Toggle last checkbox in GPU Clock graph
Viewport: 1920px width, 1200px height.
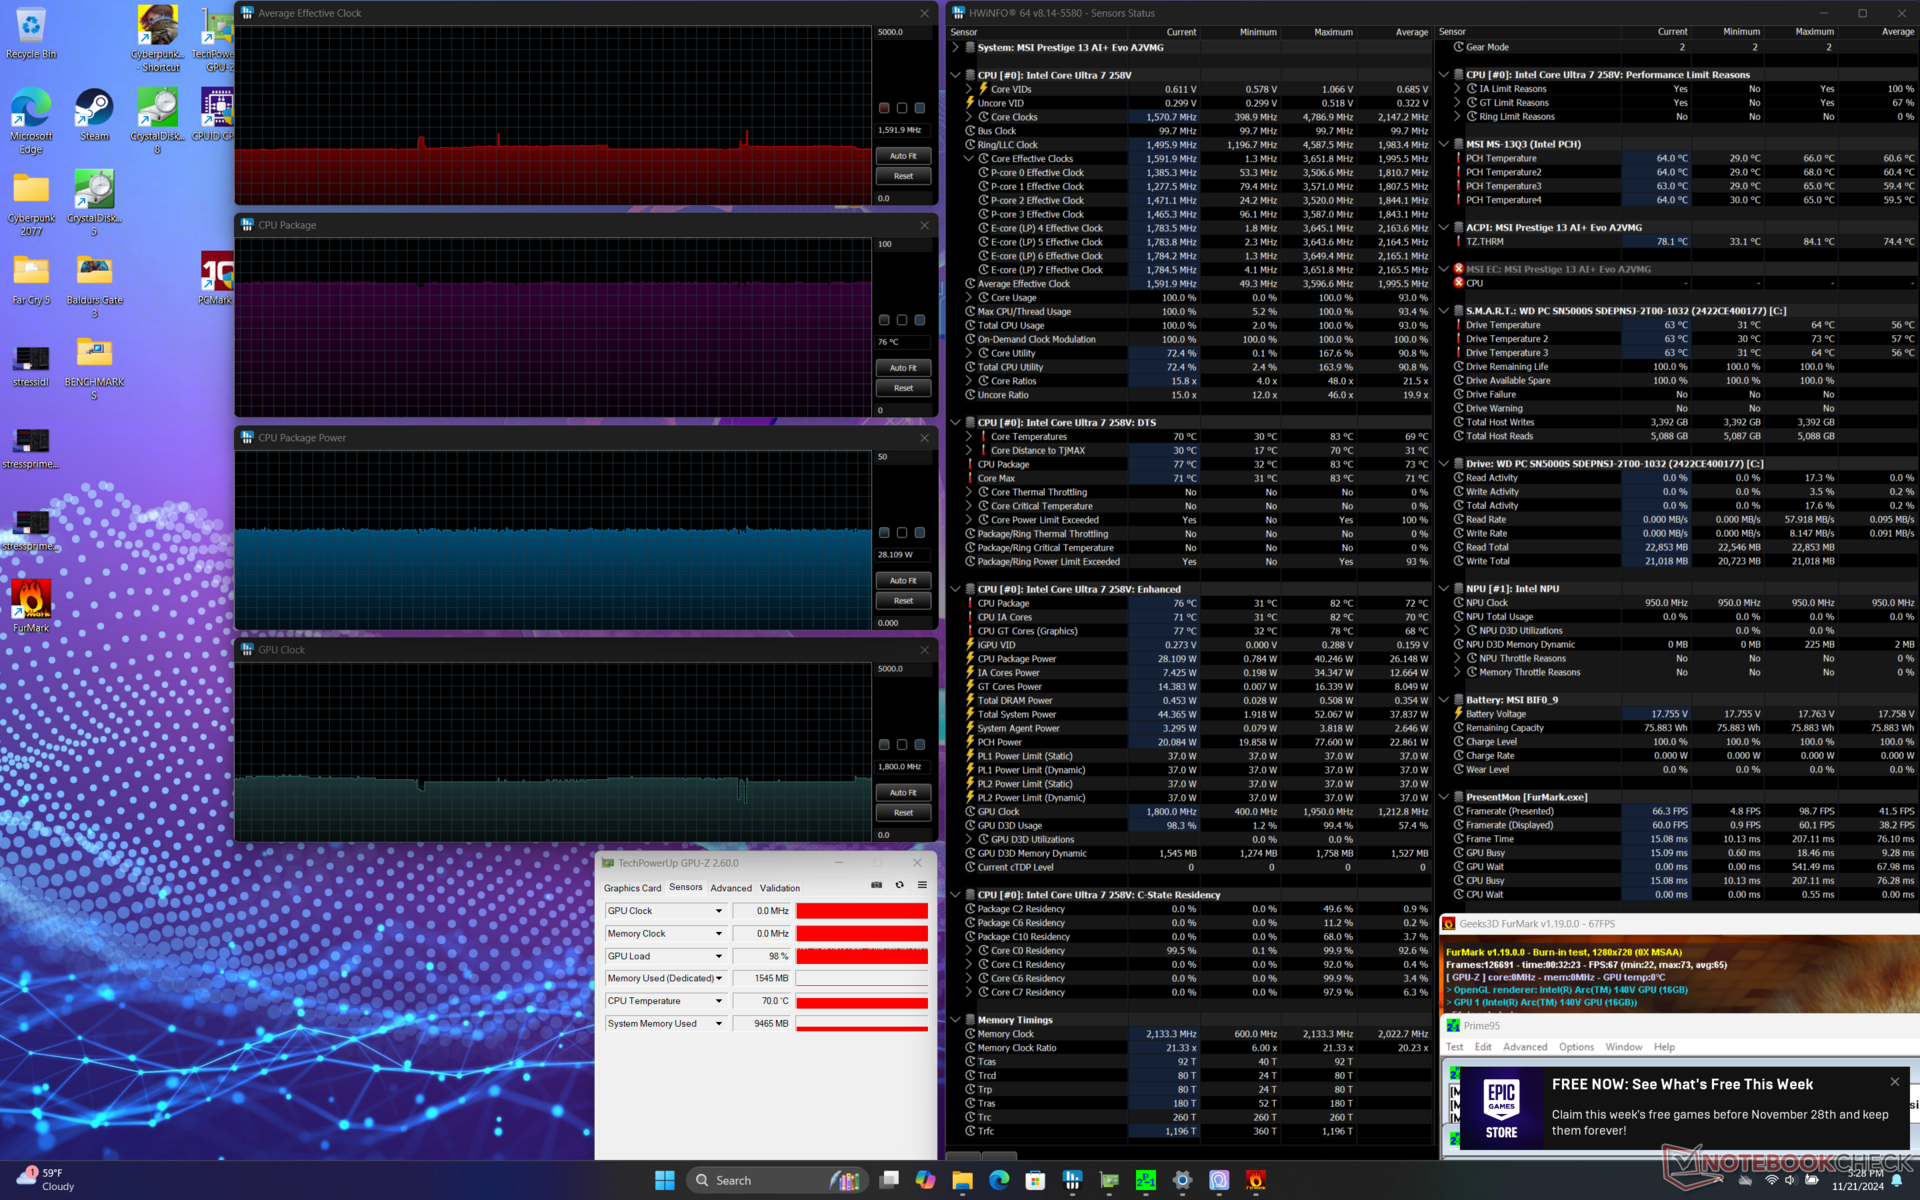tap(920, 745)
